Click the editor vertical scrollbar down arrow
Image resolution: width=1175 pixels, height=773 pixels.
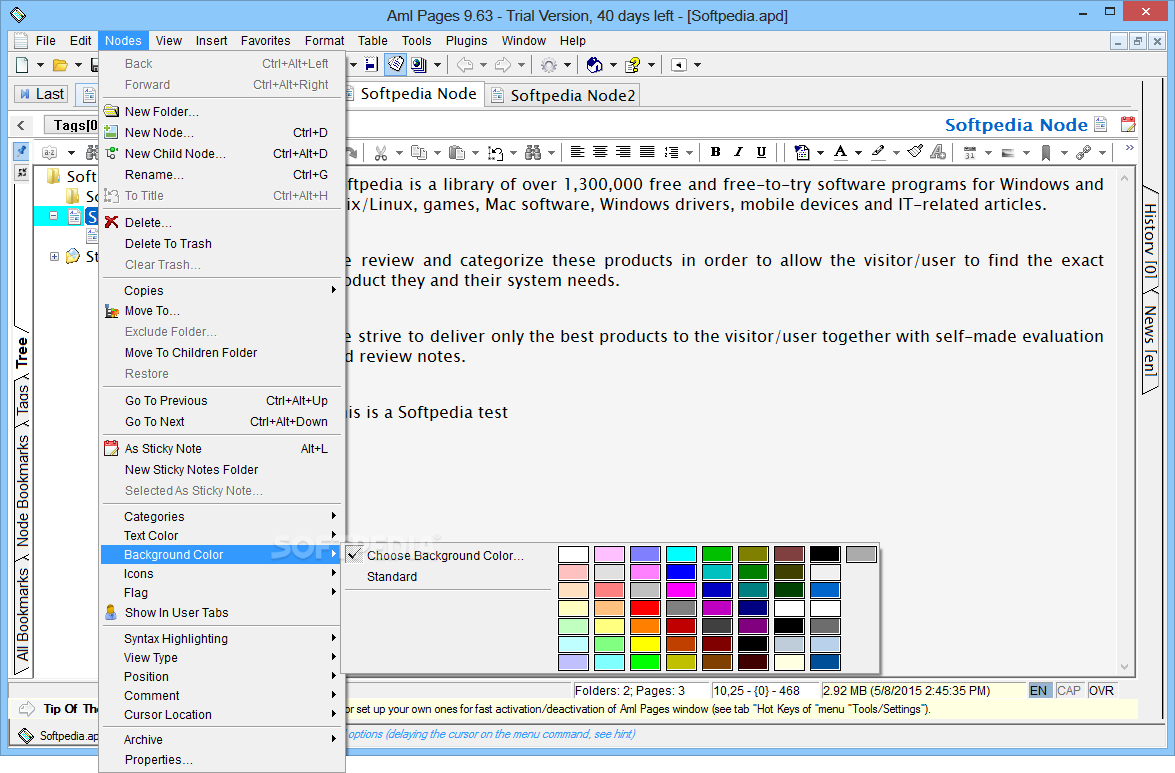(x=1124, y=667)
